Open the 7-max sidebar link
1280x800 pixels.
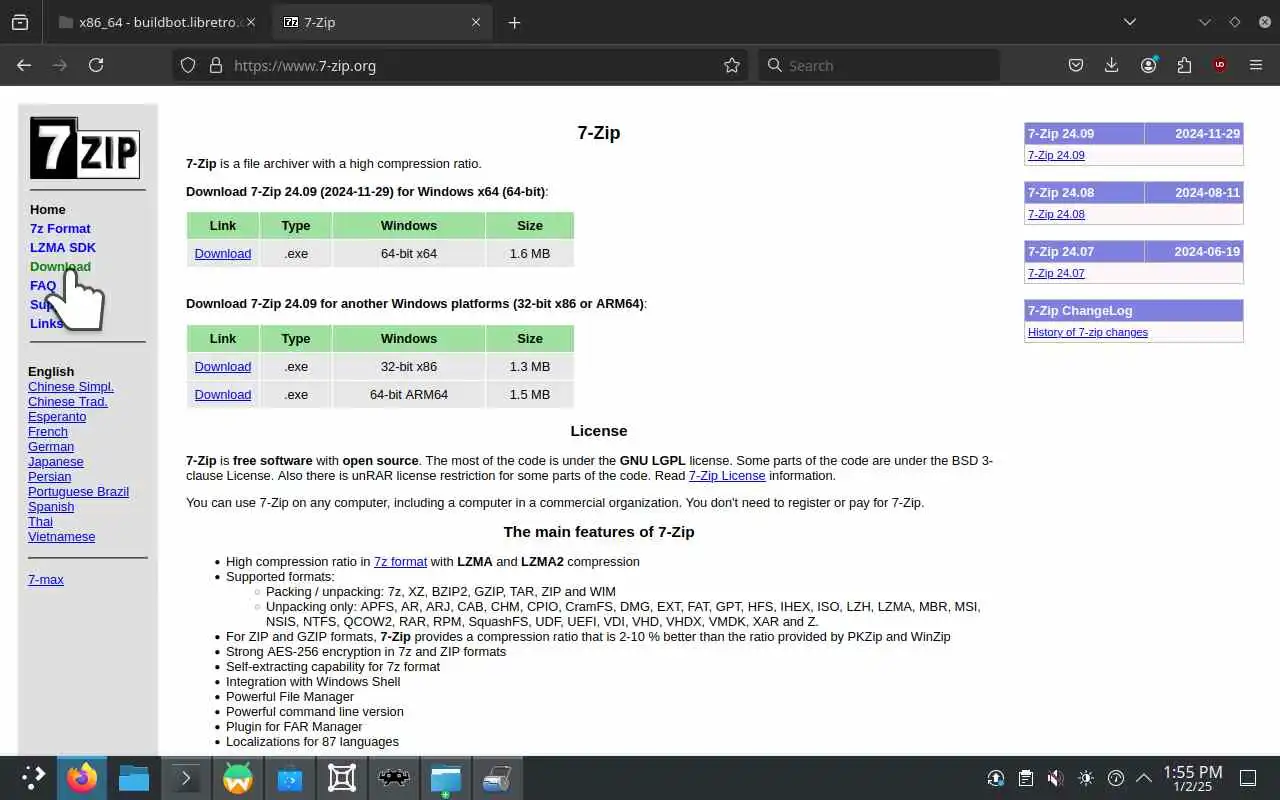(x=46, y=579)
